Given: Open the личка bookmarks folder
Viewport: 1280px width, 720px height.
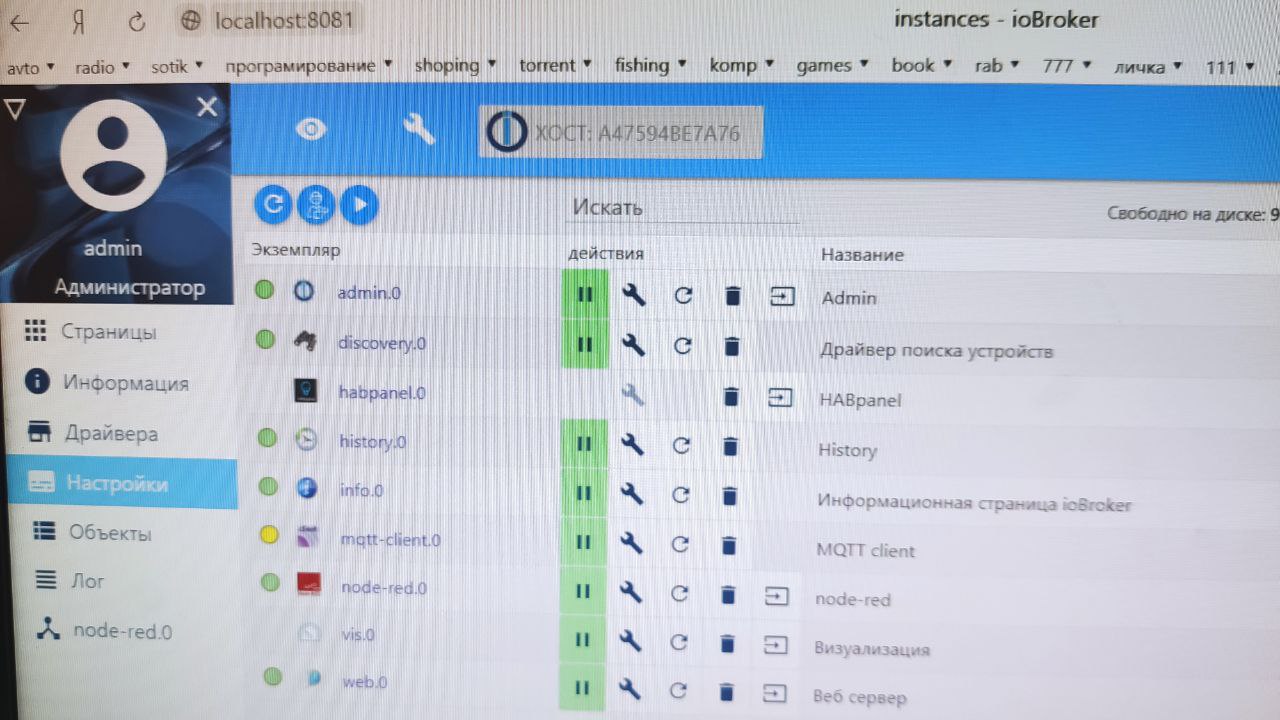Looking at the screenshot, I should tap(1148, 67).
